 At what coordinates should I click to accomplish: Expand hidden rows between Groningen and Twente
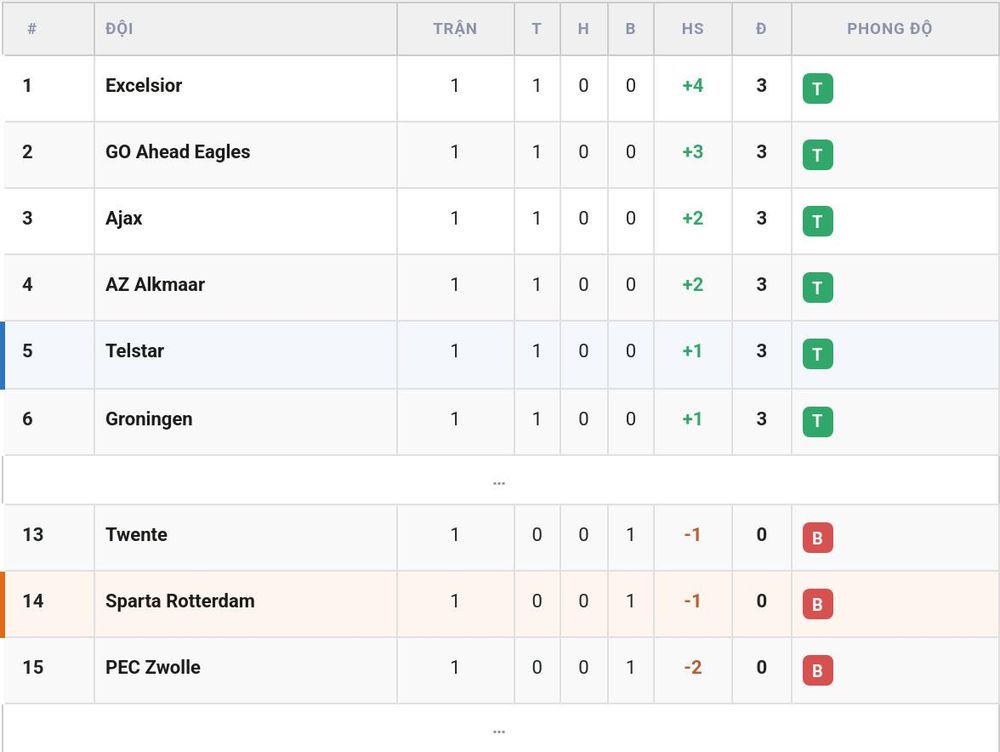[x=499, y=481]
